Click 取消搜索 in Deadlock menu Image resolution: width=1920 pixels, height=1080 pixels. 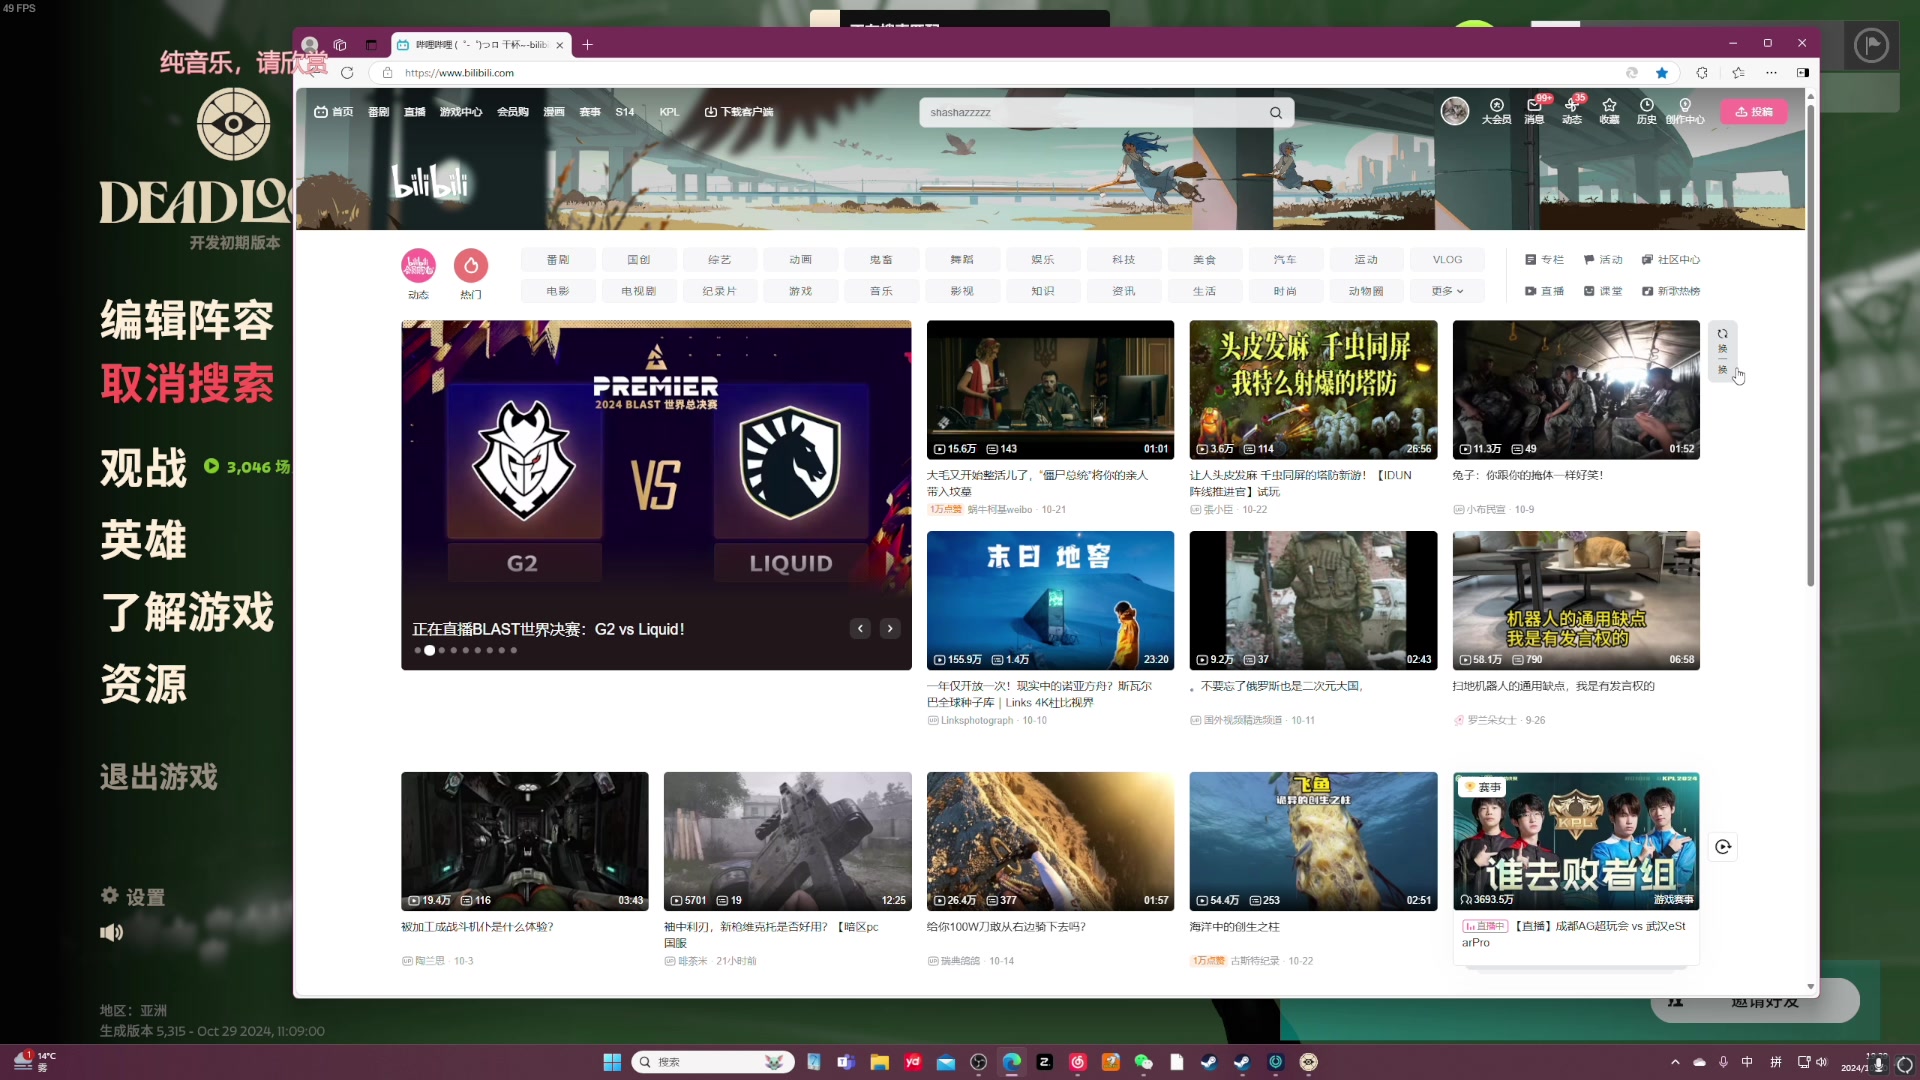187,383
